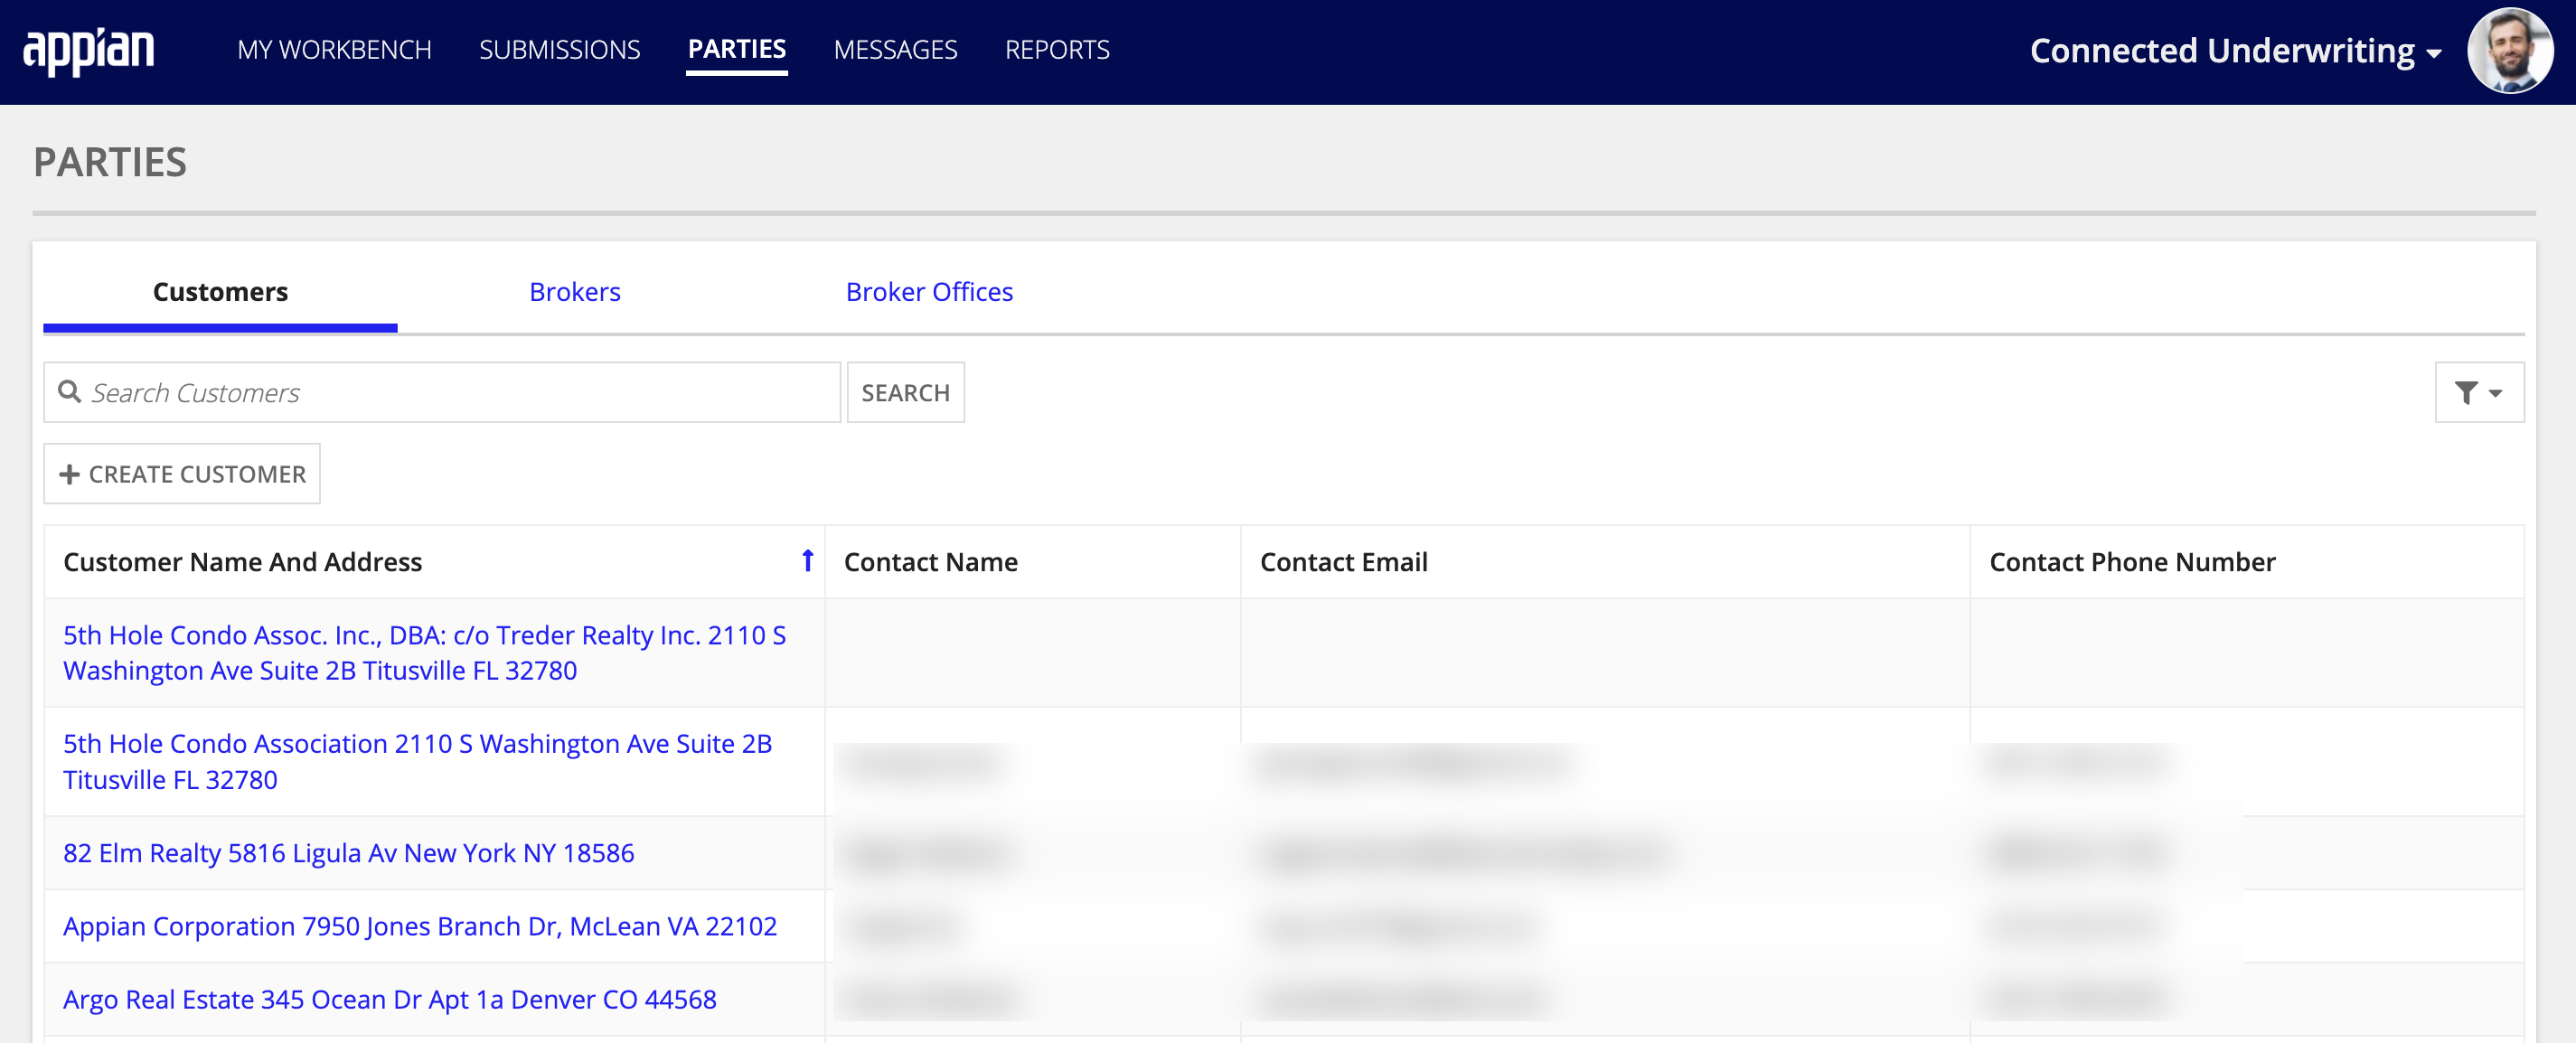The width and height of the screenshot is (2576, 1043).
Task: Switch to the Brokers tab
Action: click(575, 292)
